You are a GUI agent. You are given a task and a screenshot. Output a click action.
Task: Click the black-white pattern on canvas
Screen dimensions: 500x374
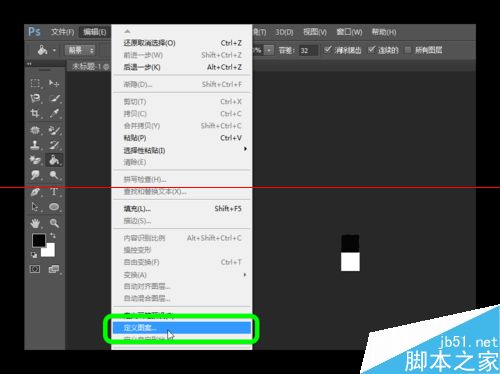(x=350, y=253)
